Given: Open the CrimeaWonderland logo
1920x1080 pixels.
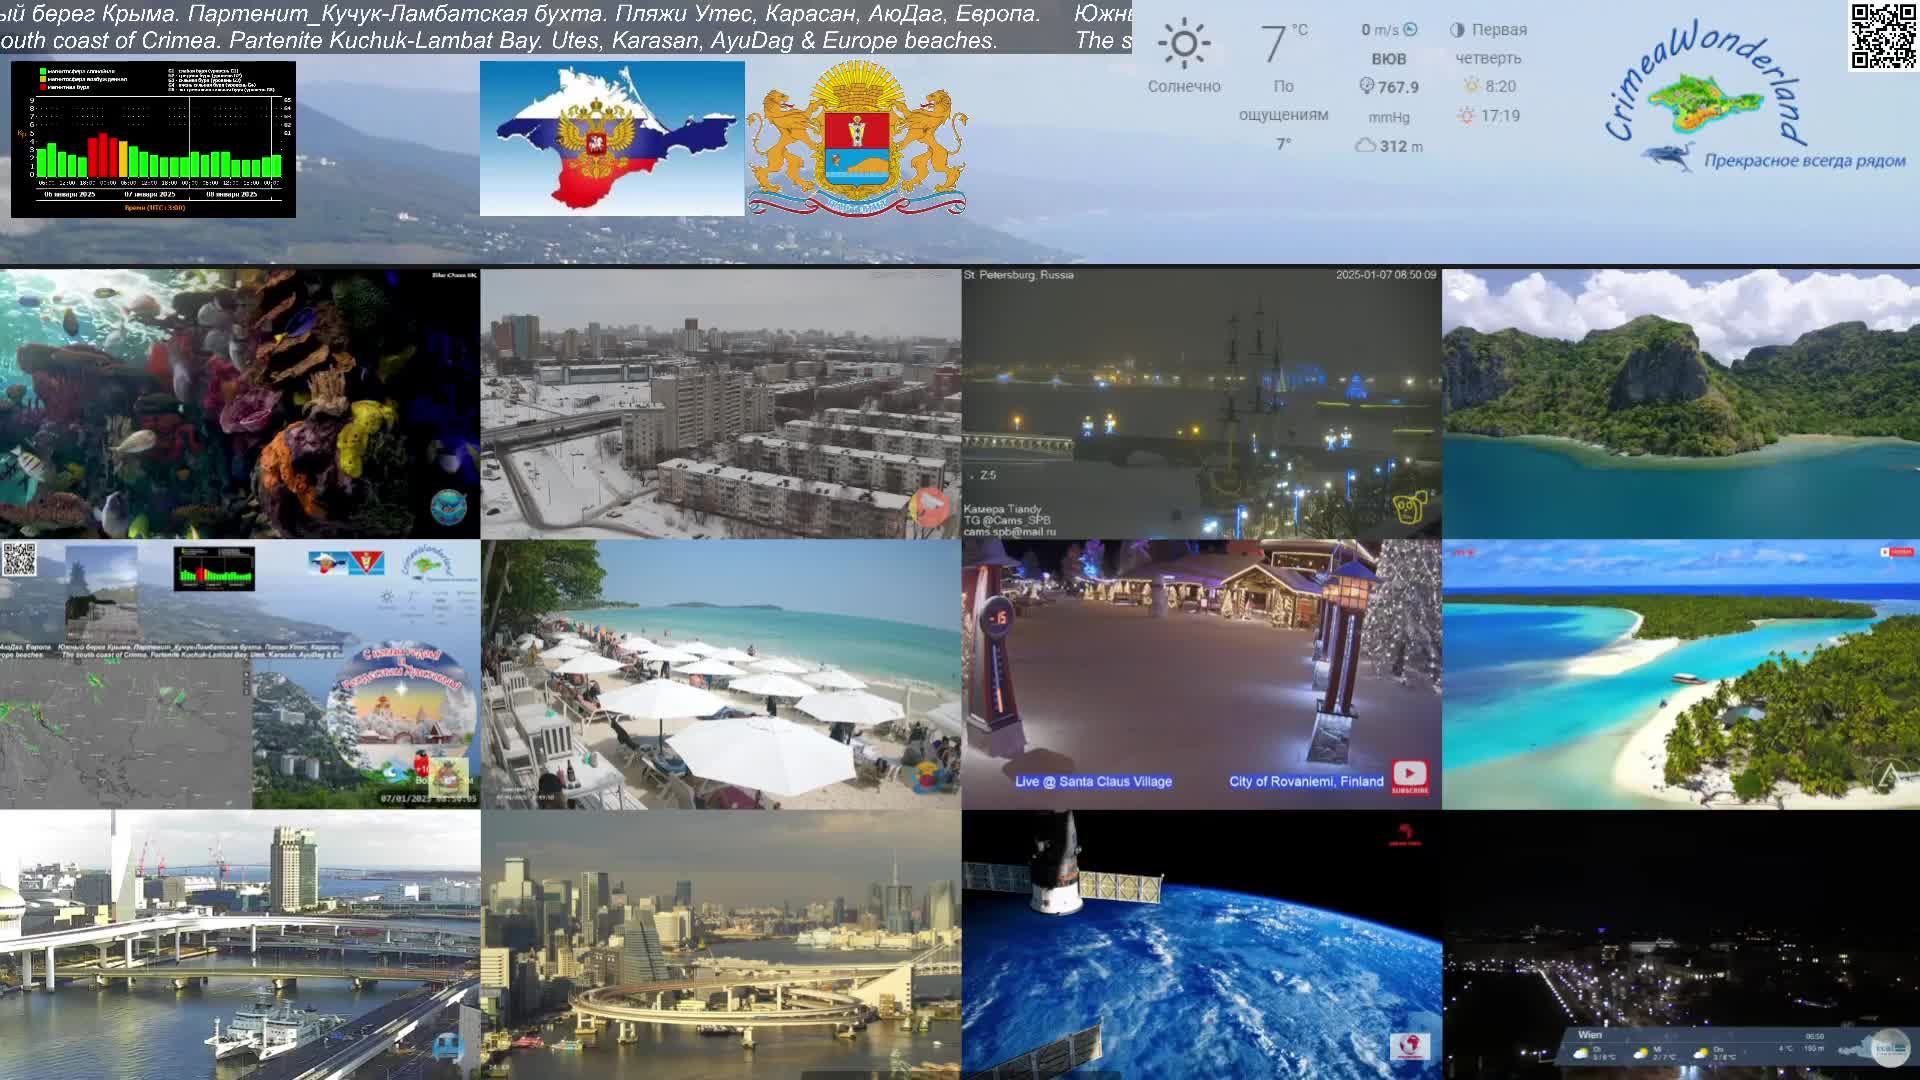Looking at the screenshot, I should coord(1755,97).
